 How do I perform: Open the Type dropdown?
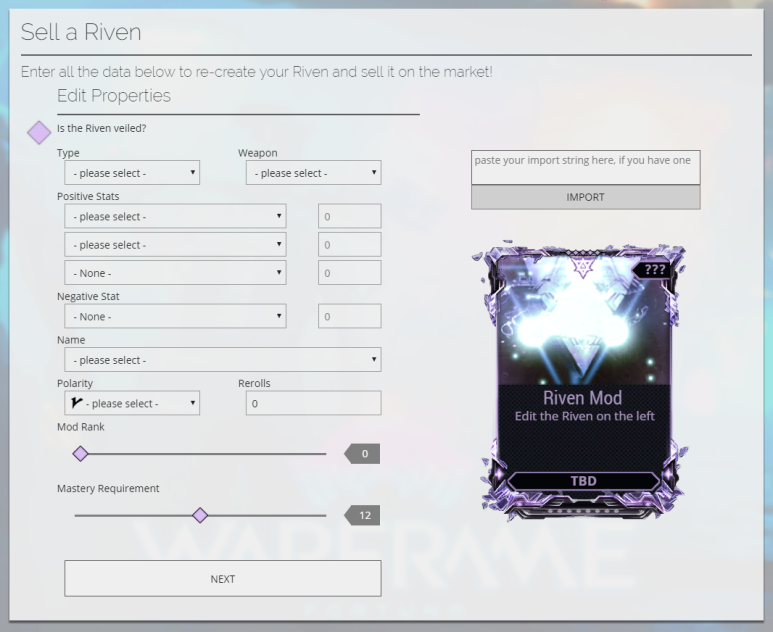coord(132,173)
